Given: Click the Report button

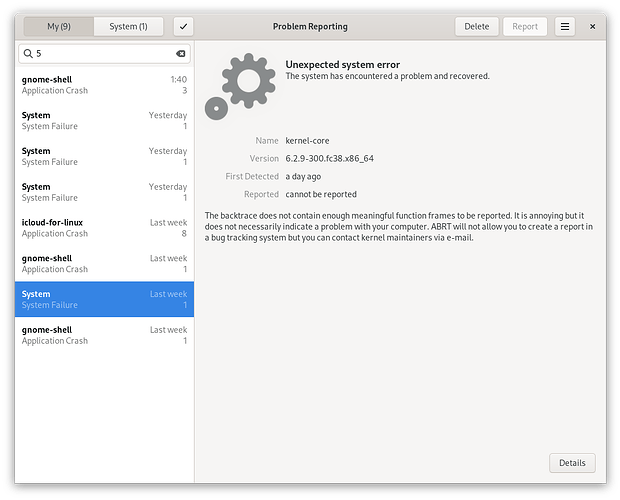Looking at the screenshot, I should pos(525,26).
